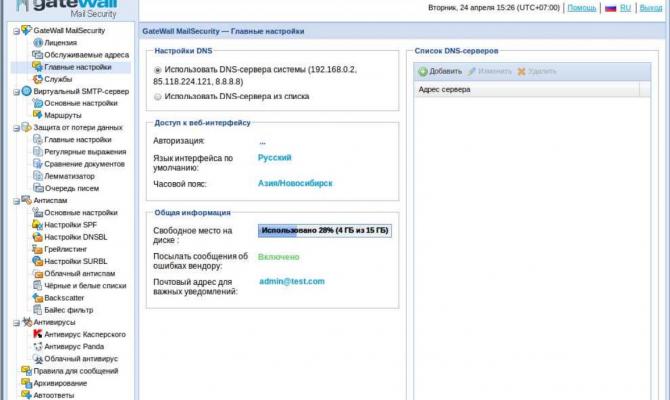Click the Антивирусы section icon

(x=26, y=322)
